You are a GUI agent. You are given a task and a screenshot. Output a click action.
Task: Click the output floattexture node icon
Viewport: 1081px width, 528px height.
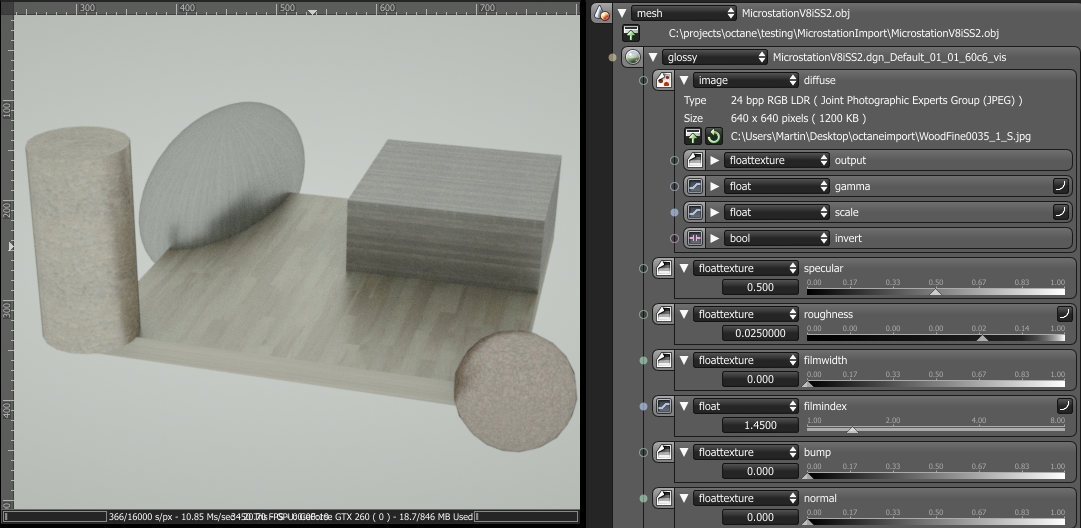coord(694,160)
